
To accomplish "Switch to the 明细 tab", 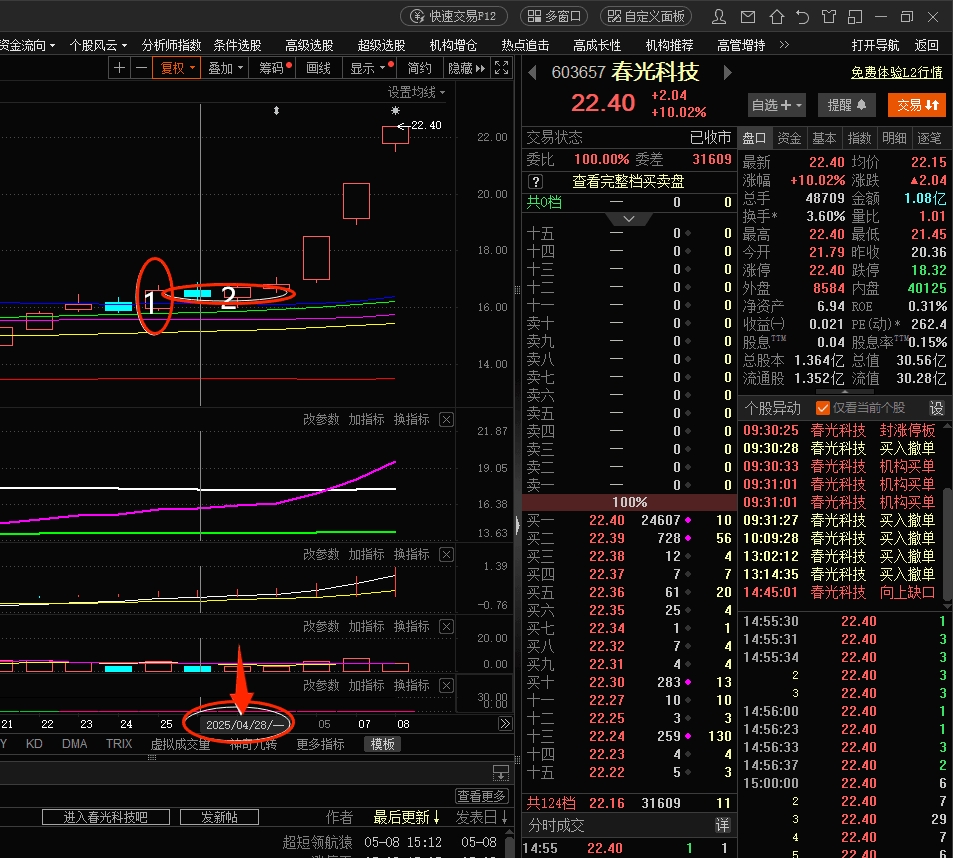I will (894, 138).
